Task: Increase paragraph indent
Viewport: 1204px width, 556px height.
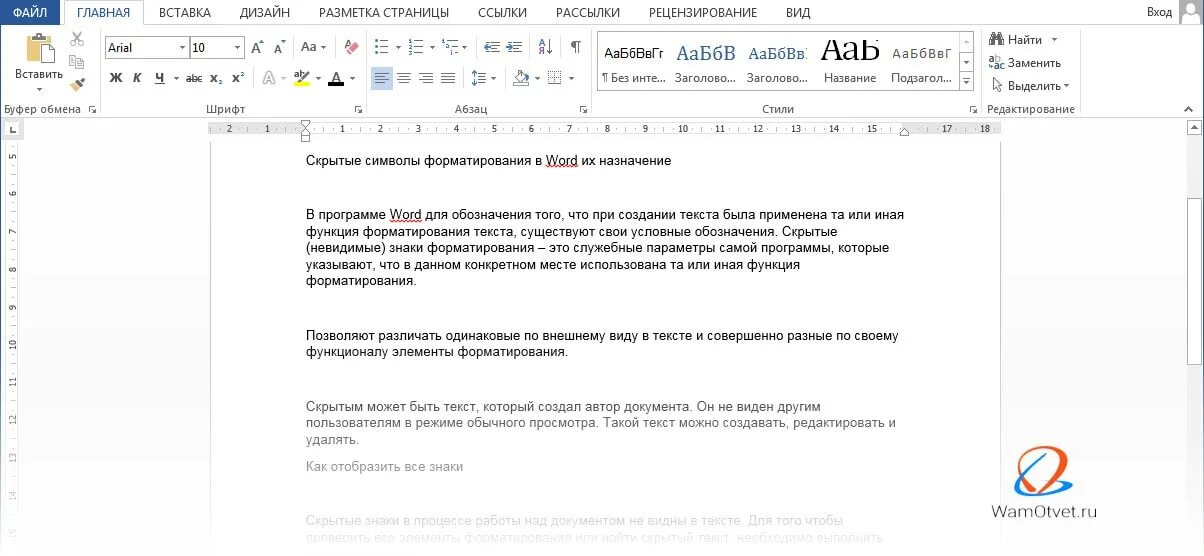Action: coord(514,47)
